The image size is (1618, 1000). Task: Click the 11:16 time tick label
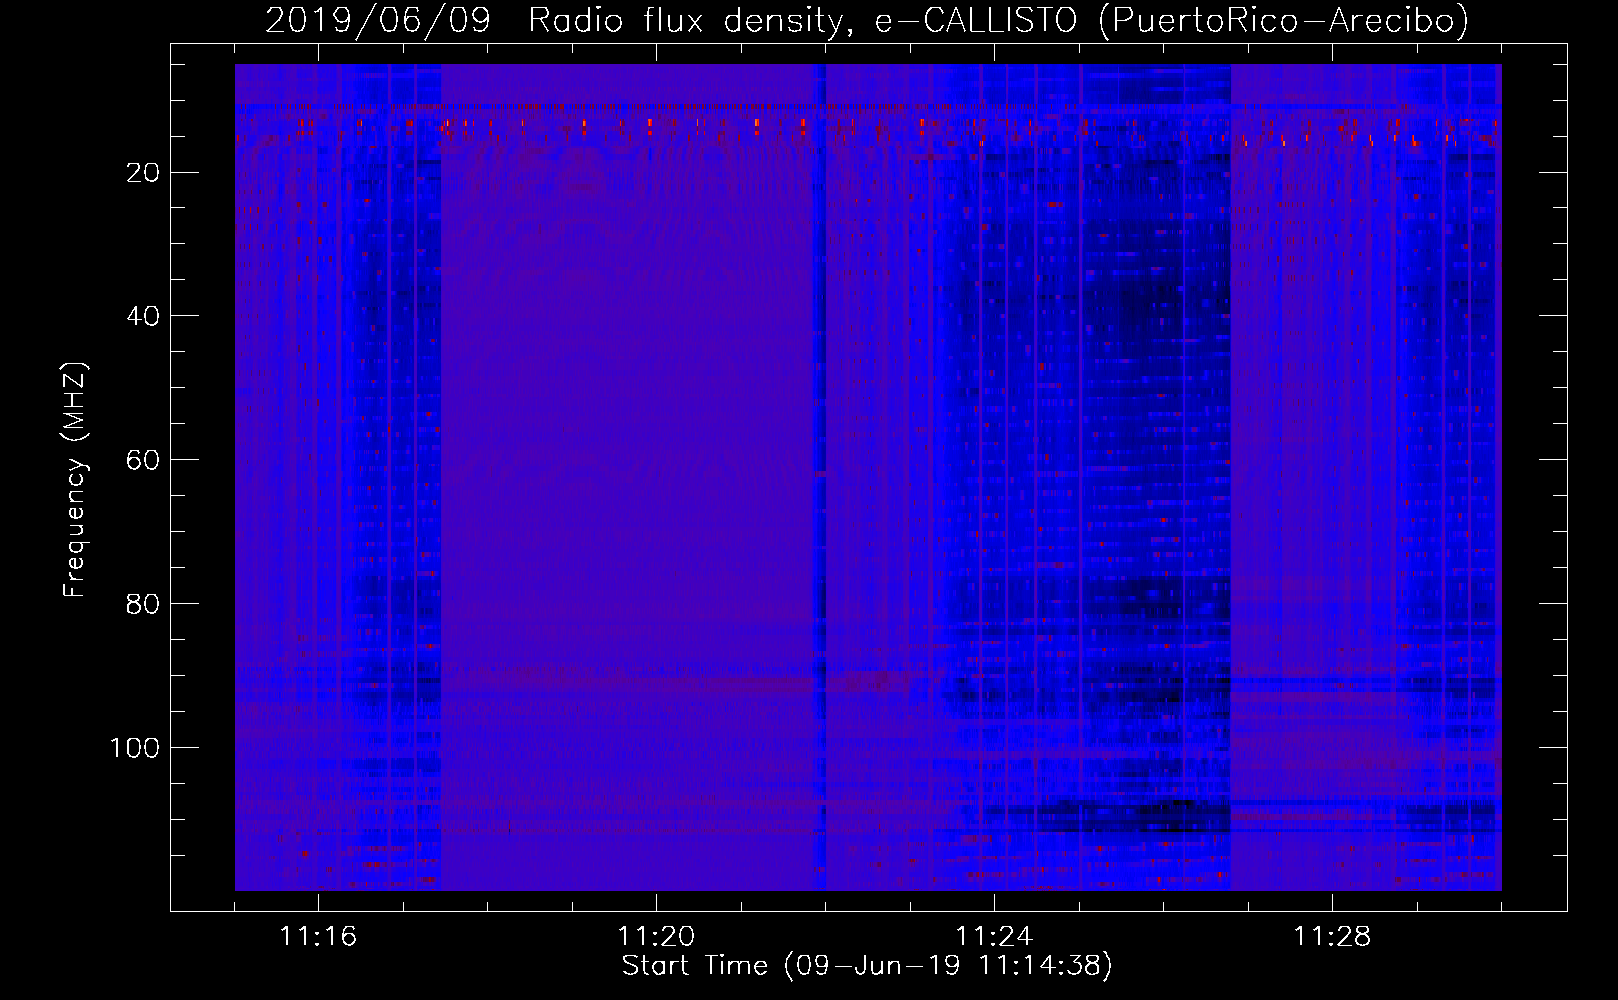pos(318,937)
